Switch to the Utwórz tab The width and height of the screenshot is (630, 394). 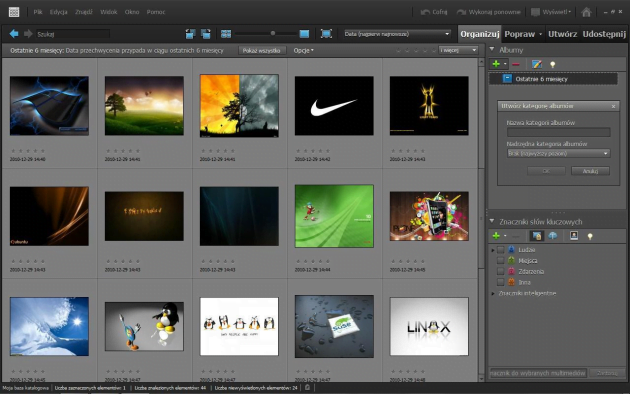coord(562,34)
